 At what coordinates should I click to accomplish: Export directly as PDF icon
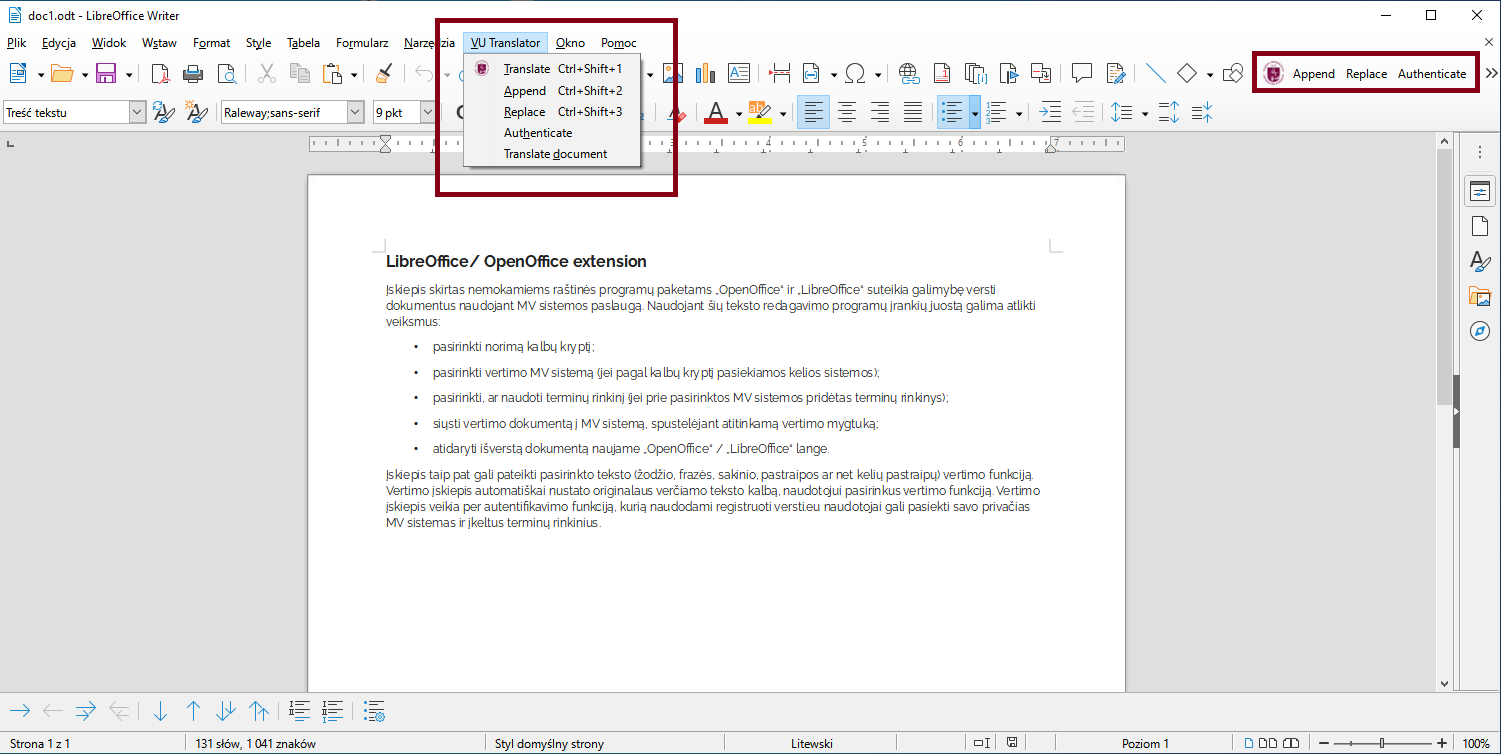coord(161,73)
